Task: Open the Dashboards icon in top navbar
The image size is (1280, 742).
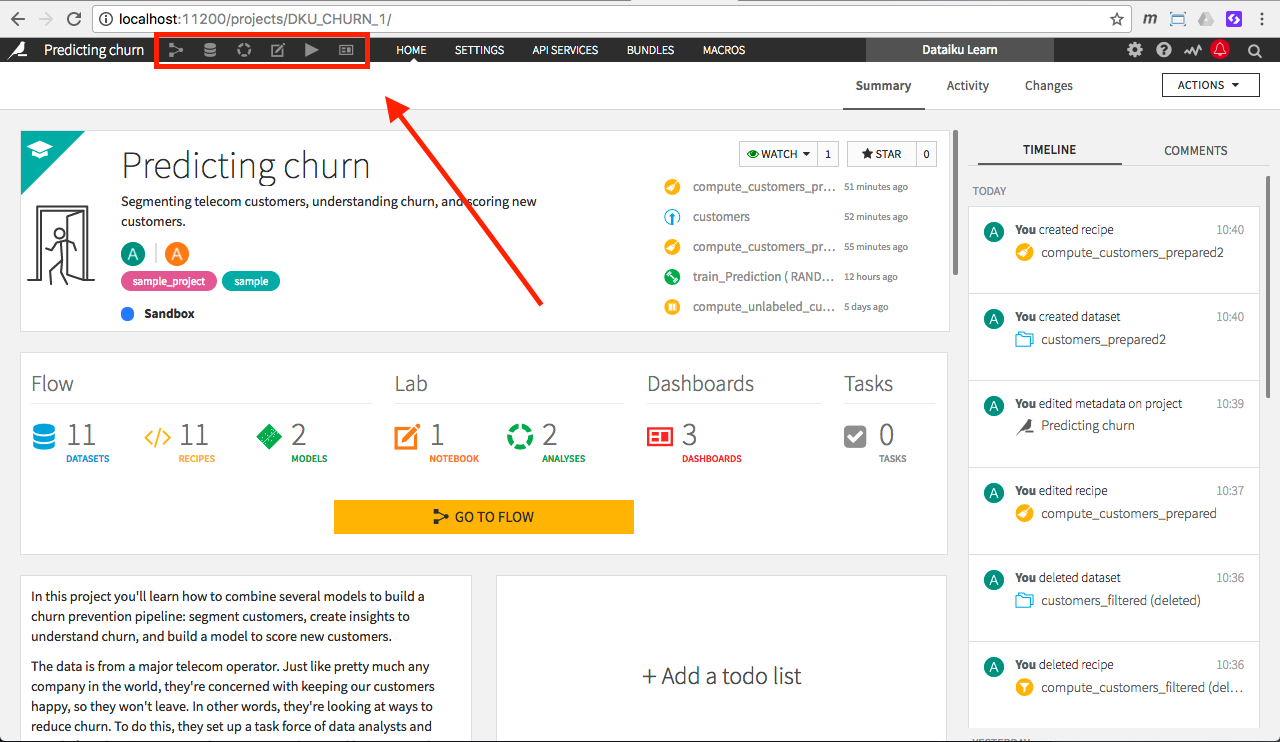Action: (x=346, y=50)
